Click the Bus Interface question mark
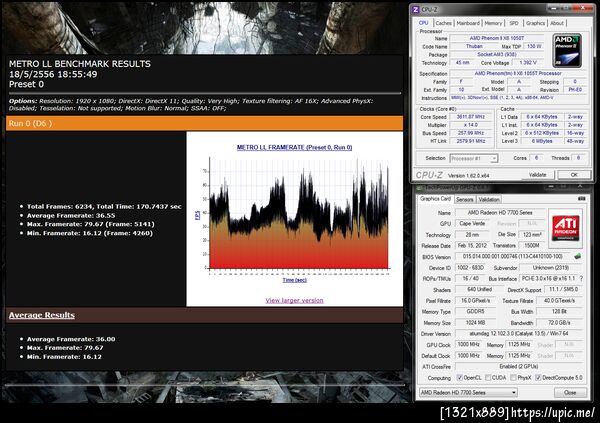Viewport: 600px width, 423px height. 582,279
